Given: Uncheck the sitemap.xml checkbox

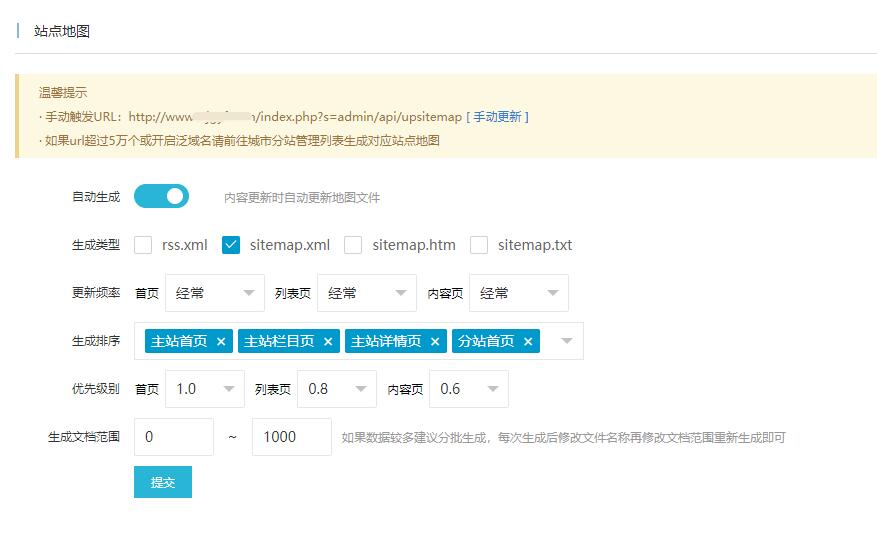Looking at the screenshot, I should click(231, 245).
